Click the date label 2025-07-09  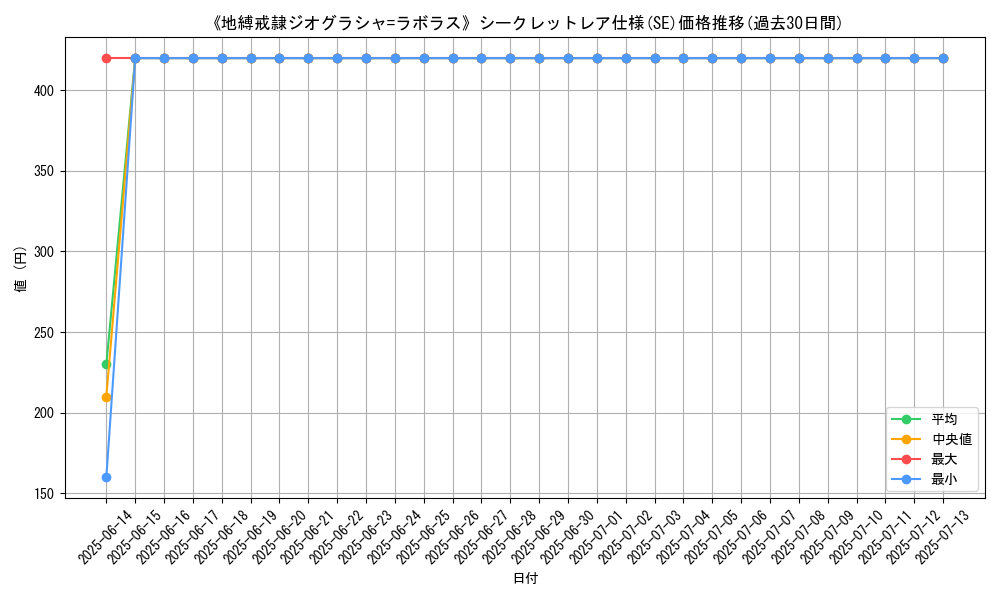pyautogui.click(x=827, y=538)
